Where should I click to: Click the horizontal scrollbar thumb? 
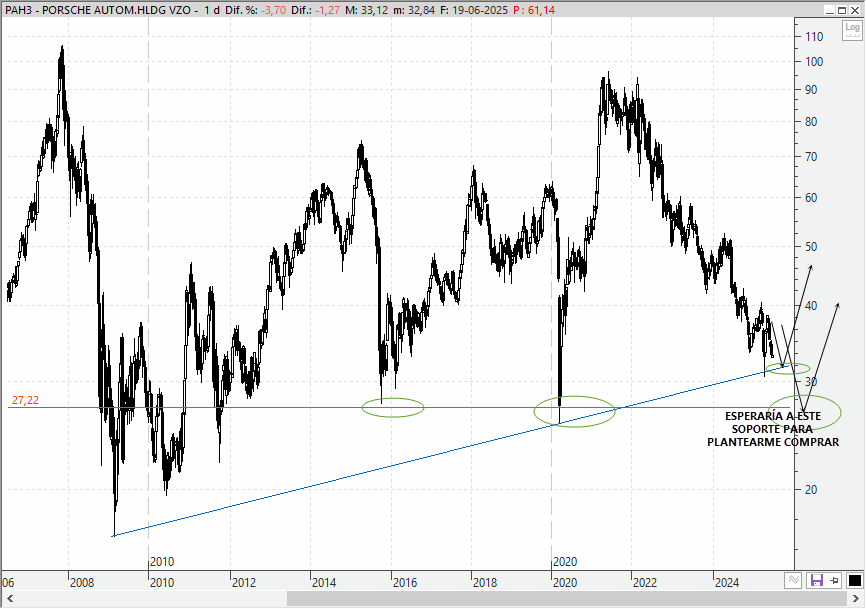tap(567, 599)
